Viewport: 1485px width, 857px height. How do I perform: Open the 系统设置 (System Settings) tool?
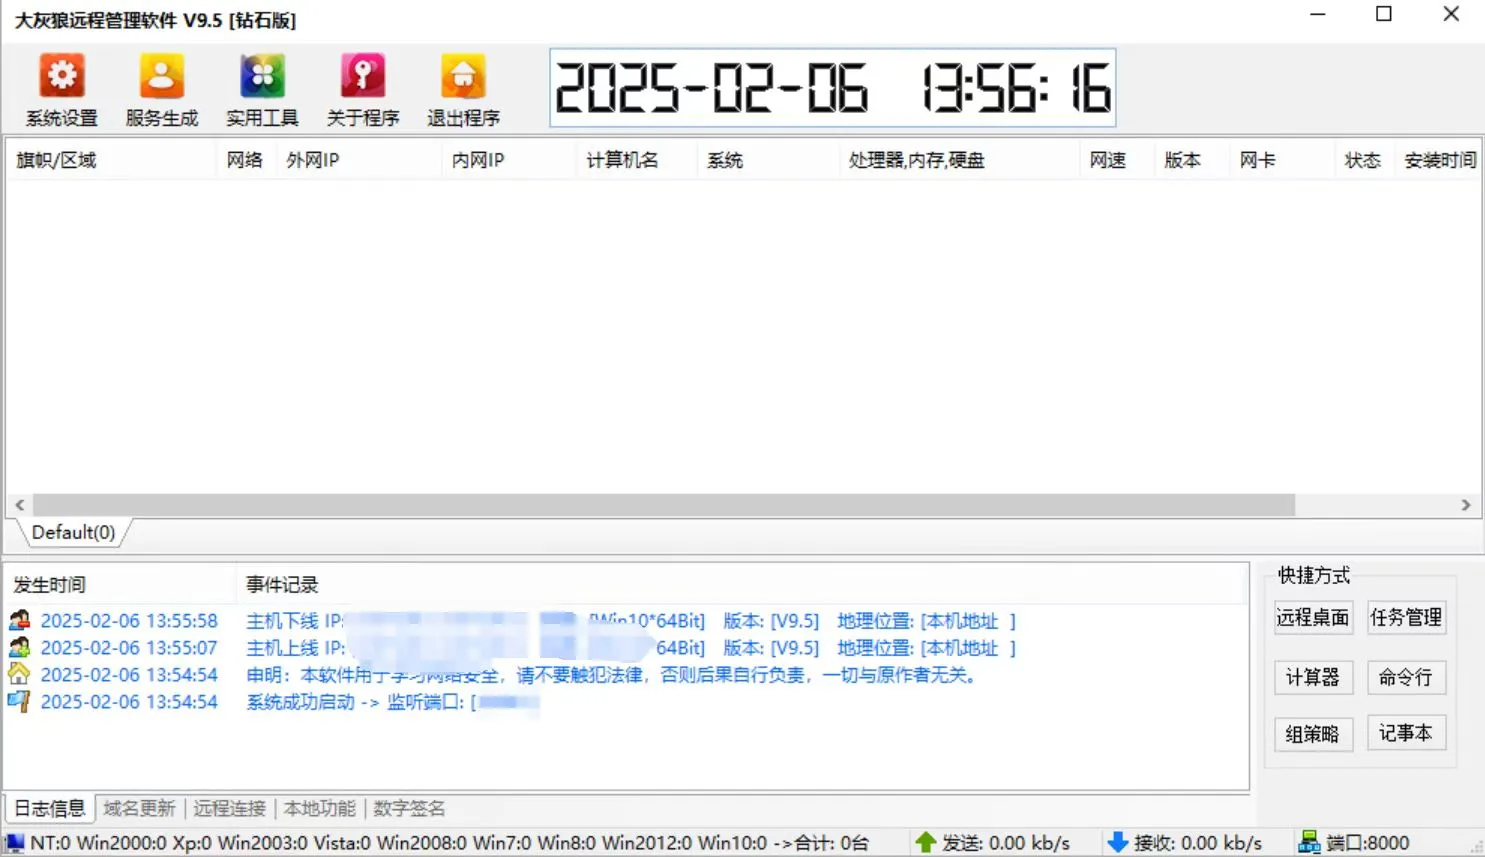point(61,88)
